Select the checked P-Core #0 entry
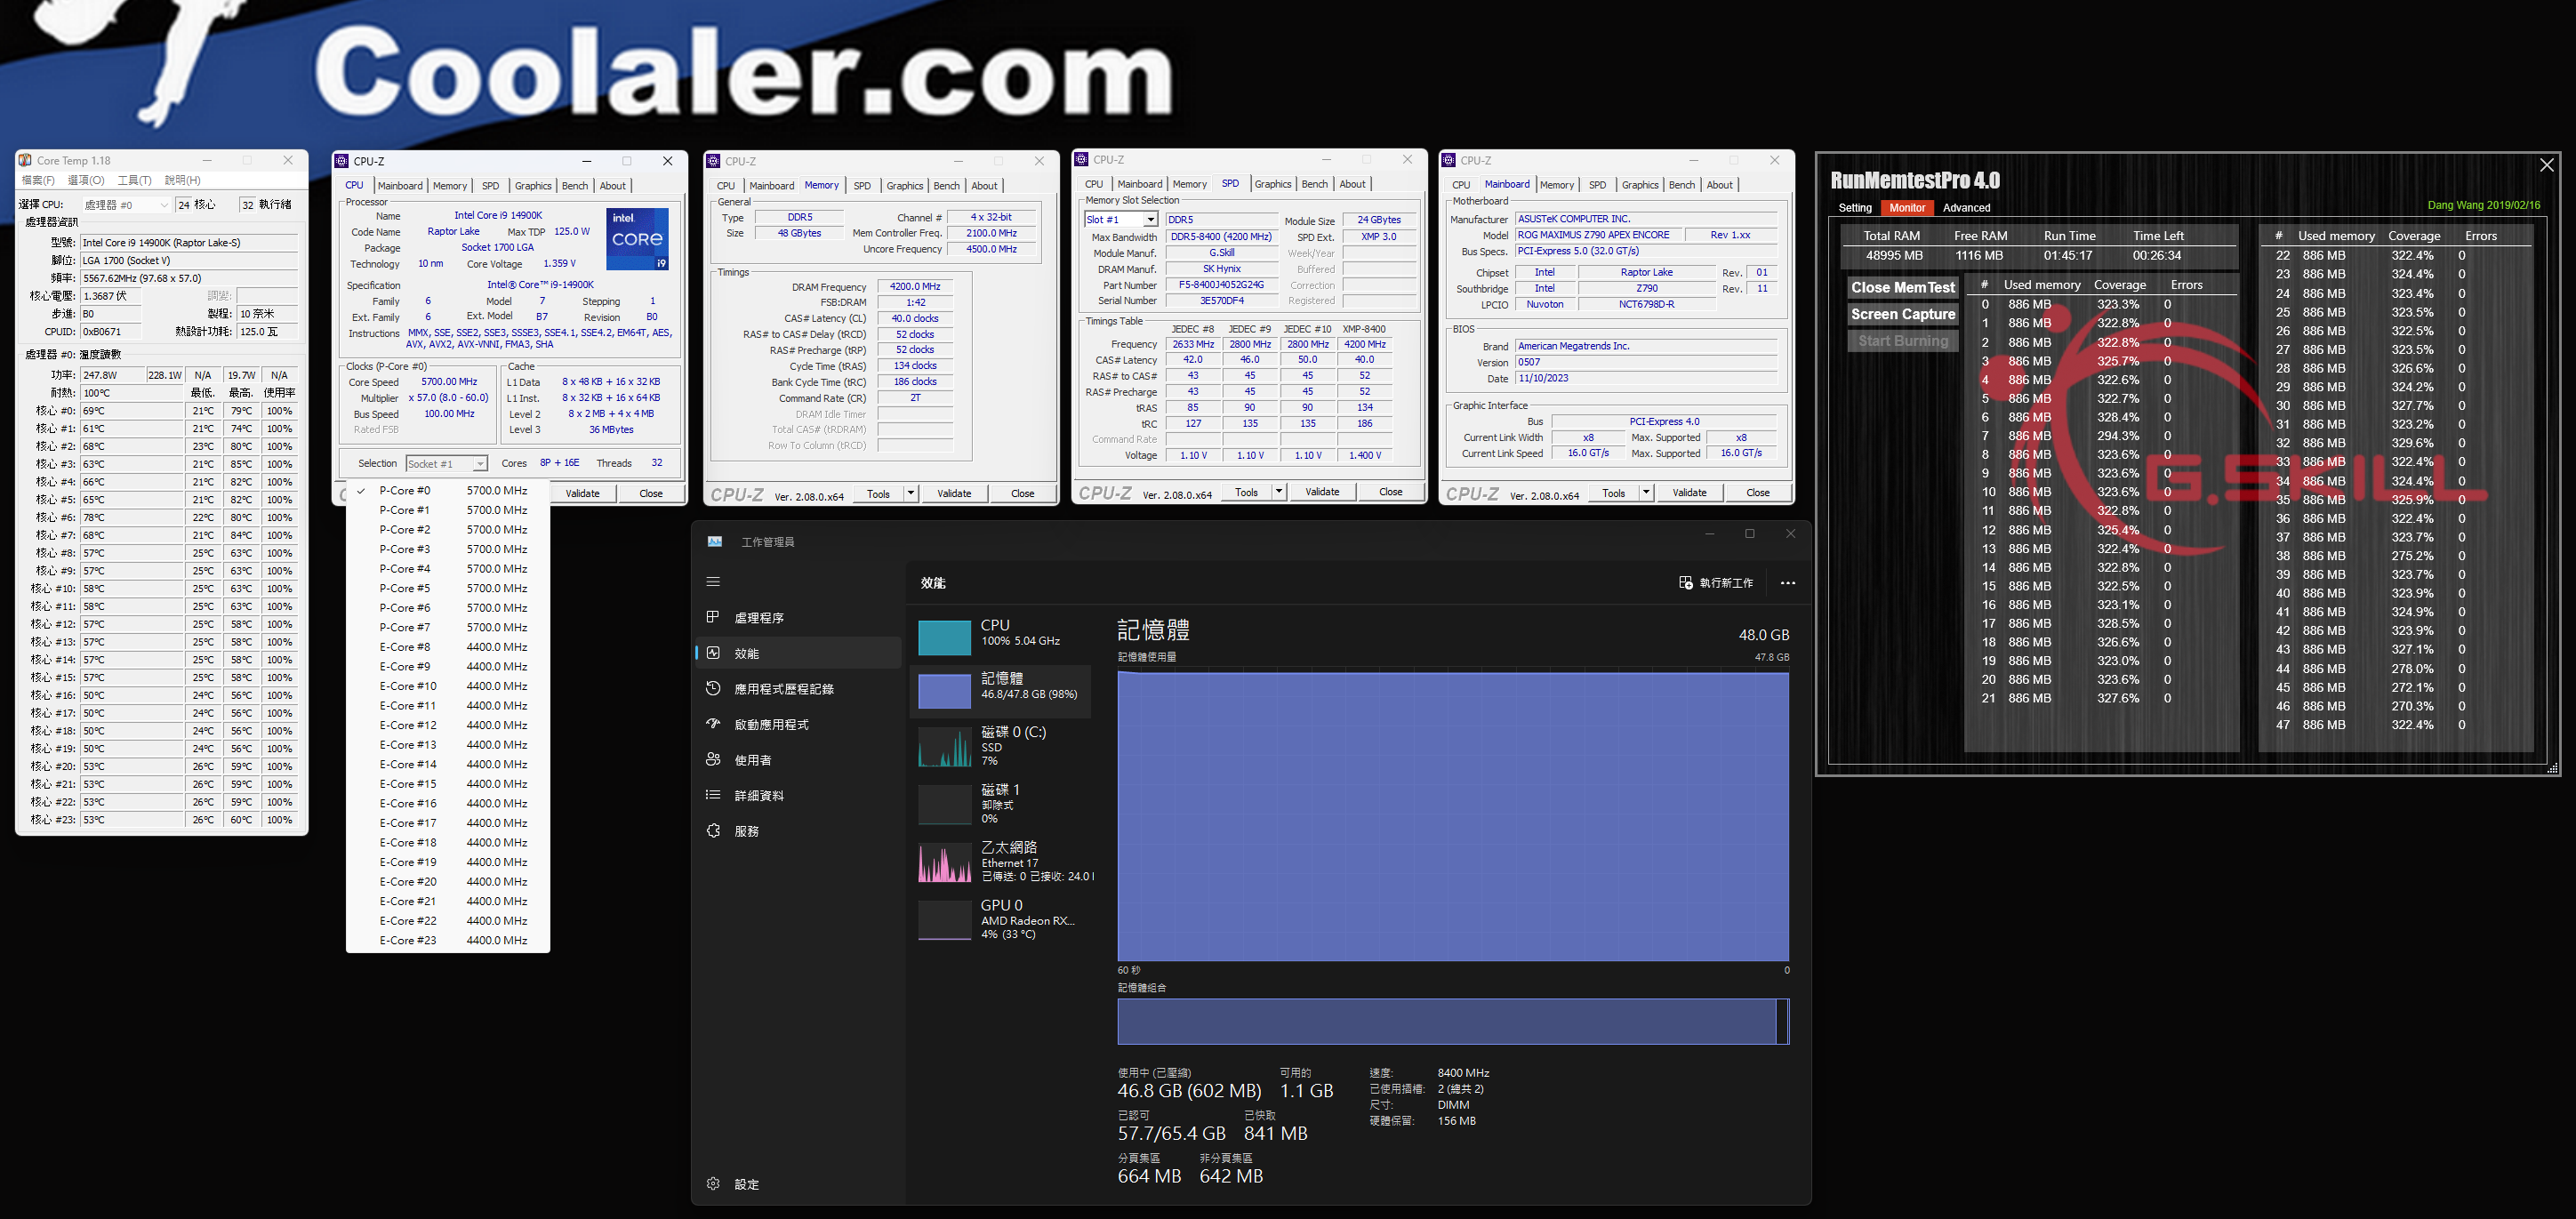The height and width of the screenshot is (1219, 2576). (x=447, y=491)
